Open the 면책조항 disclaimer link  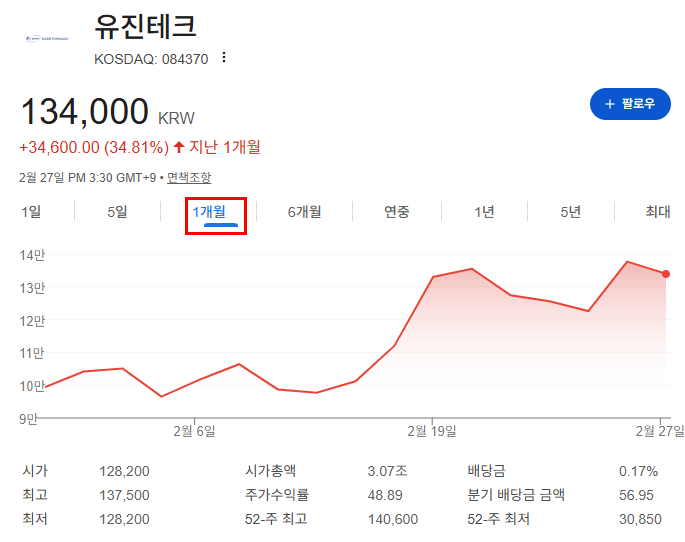click(189, 177)
